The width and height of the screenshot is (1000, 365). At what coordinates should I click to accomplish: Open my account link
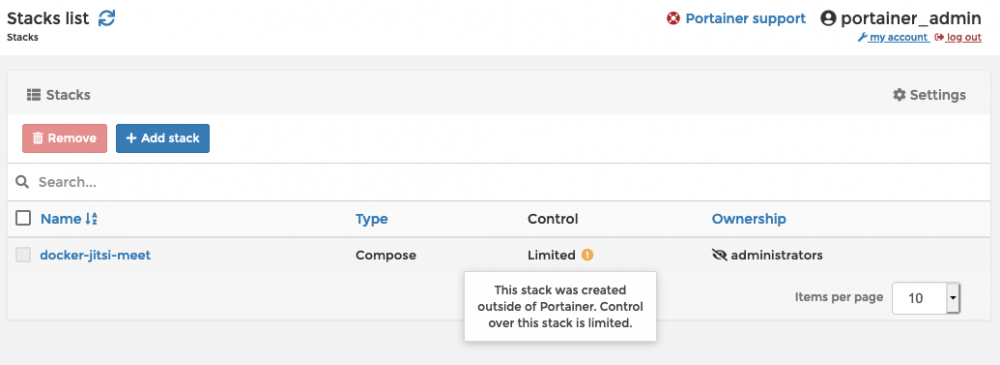[x=892, y=38]
